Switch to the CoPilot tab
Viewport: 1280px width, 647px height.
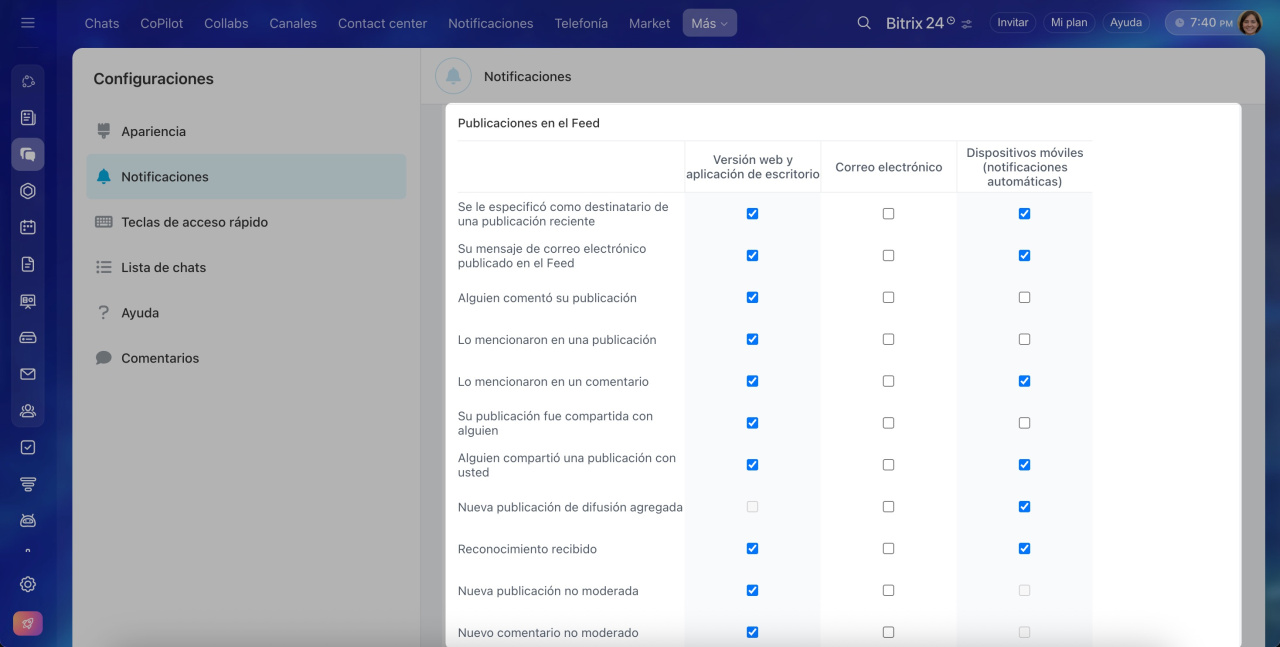click(161, 23)
